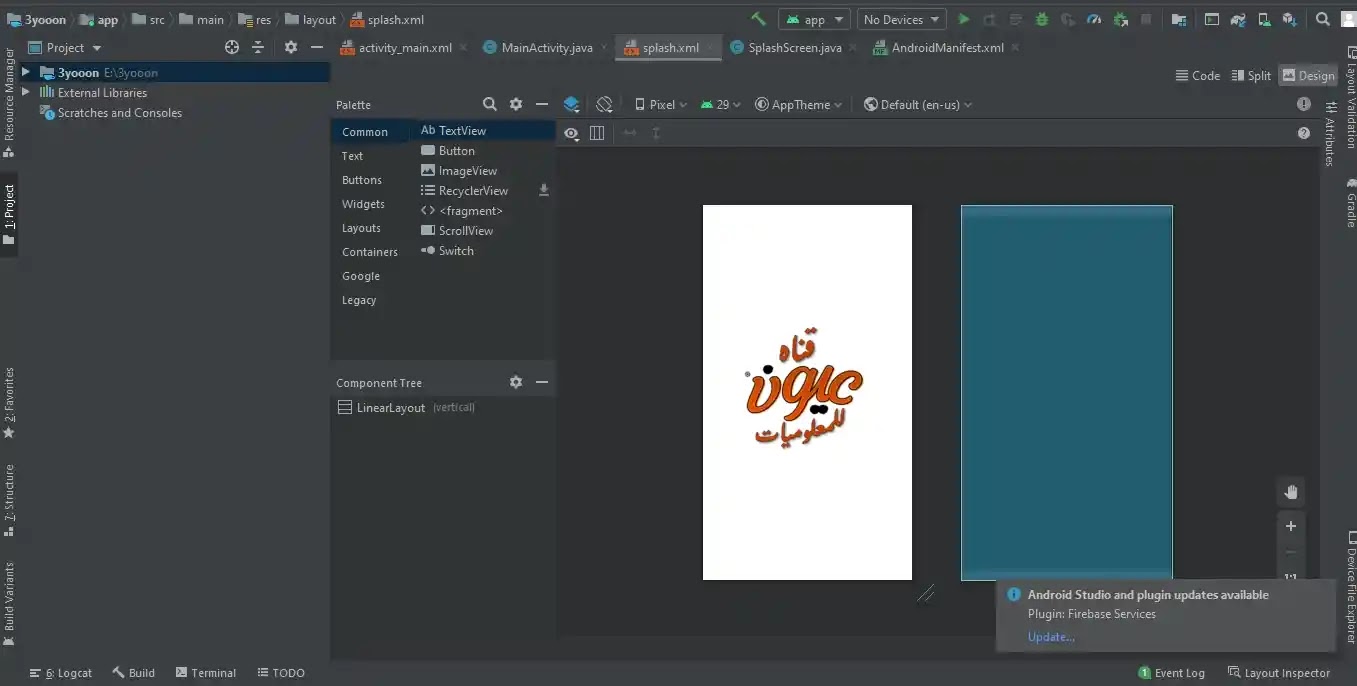Screen dimensions: 1357x686
Task: Click Select Opened File target icon
Action: pyautogui.click(x=232, y=47)
